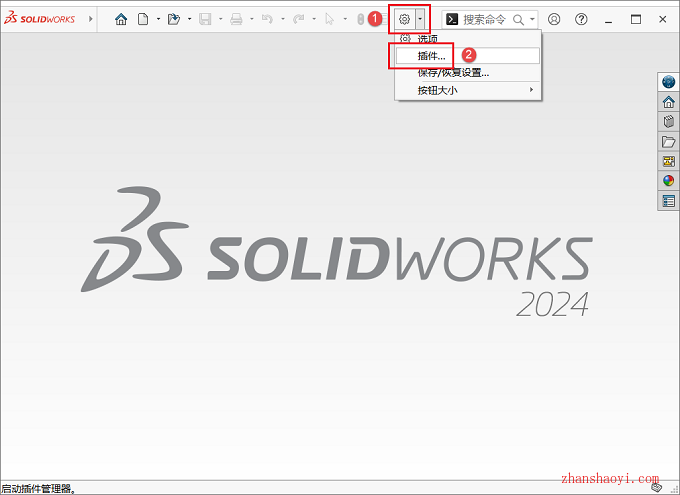The height and width of the screenshot is (495, 680).
Task: Click the Open file folder icon
Action: coord(174,19)
